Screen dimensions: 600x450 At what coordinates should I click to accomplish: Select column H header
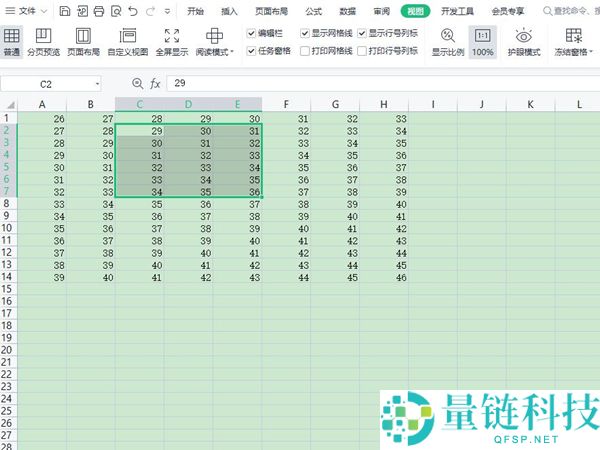[384, 104]
